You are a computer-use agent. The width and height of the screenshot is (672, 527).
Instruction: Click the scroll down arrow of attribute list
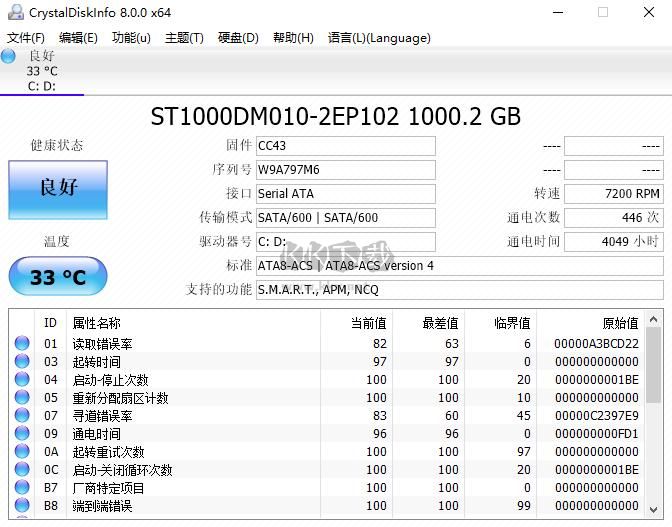pyautogui.click(x=653, y=509)
